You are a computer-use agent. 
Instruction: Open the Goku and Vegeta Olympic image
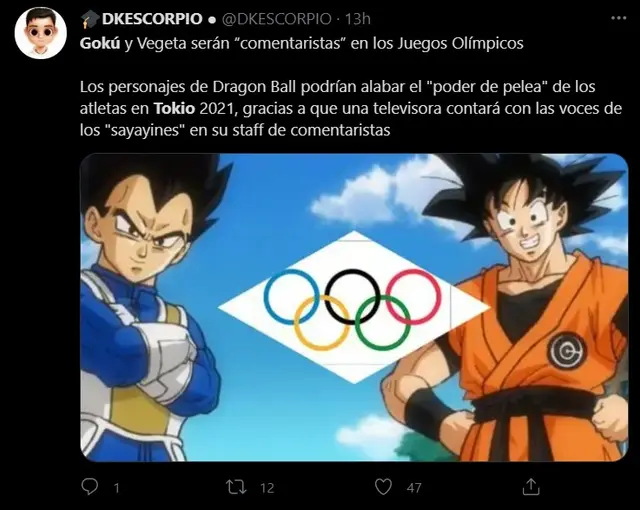pyautogui.click(x=354, y=308)
